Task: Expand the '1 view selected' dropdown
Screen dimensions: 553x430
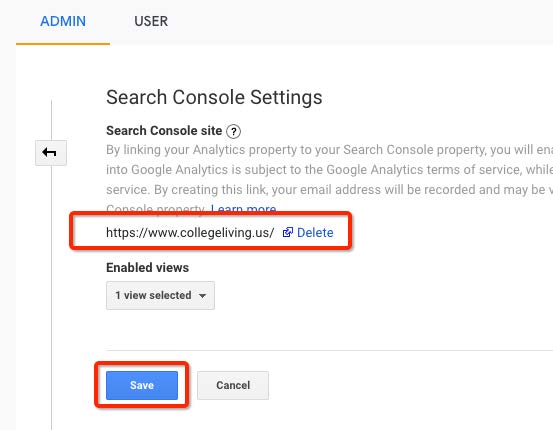Action: (160, 295)
